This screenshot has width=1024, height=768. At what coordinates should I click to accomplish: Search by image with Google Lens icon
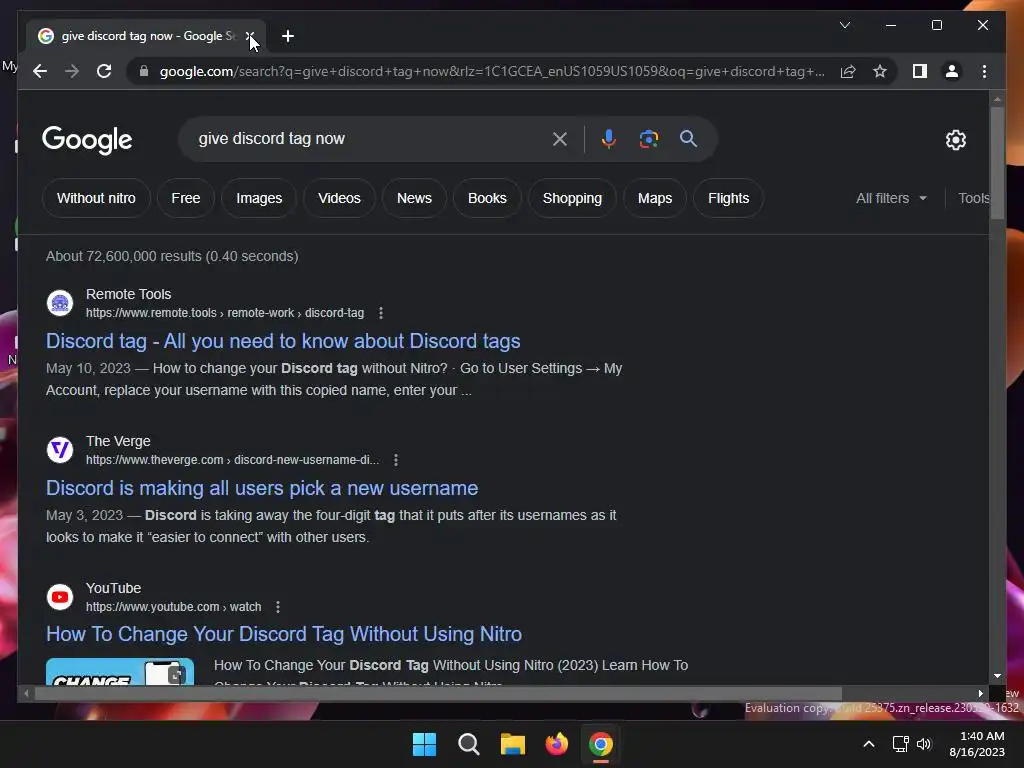click(648, 138)
